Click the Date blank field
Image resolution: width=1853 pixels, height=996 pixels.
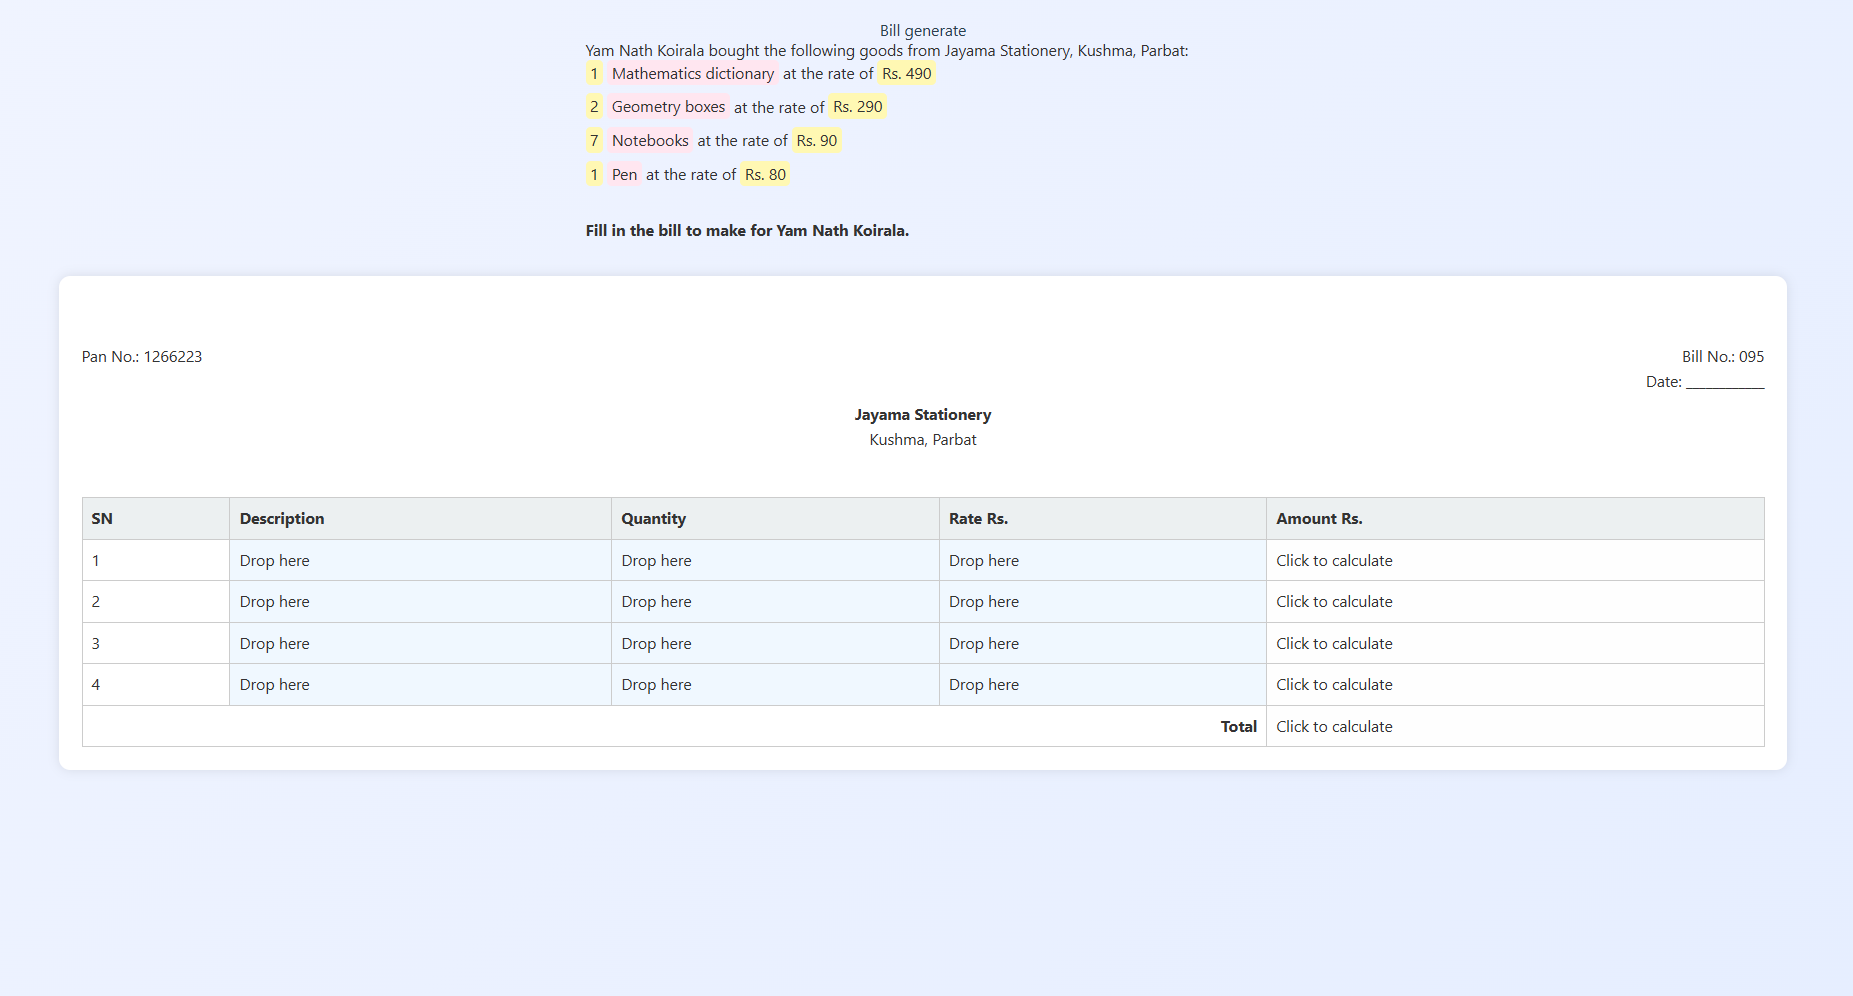pos(1724,382)
